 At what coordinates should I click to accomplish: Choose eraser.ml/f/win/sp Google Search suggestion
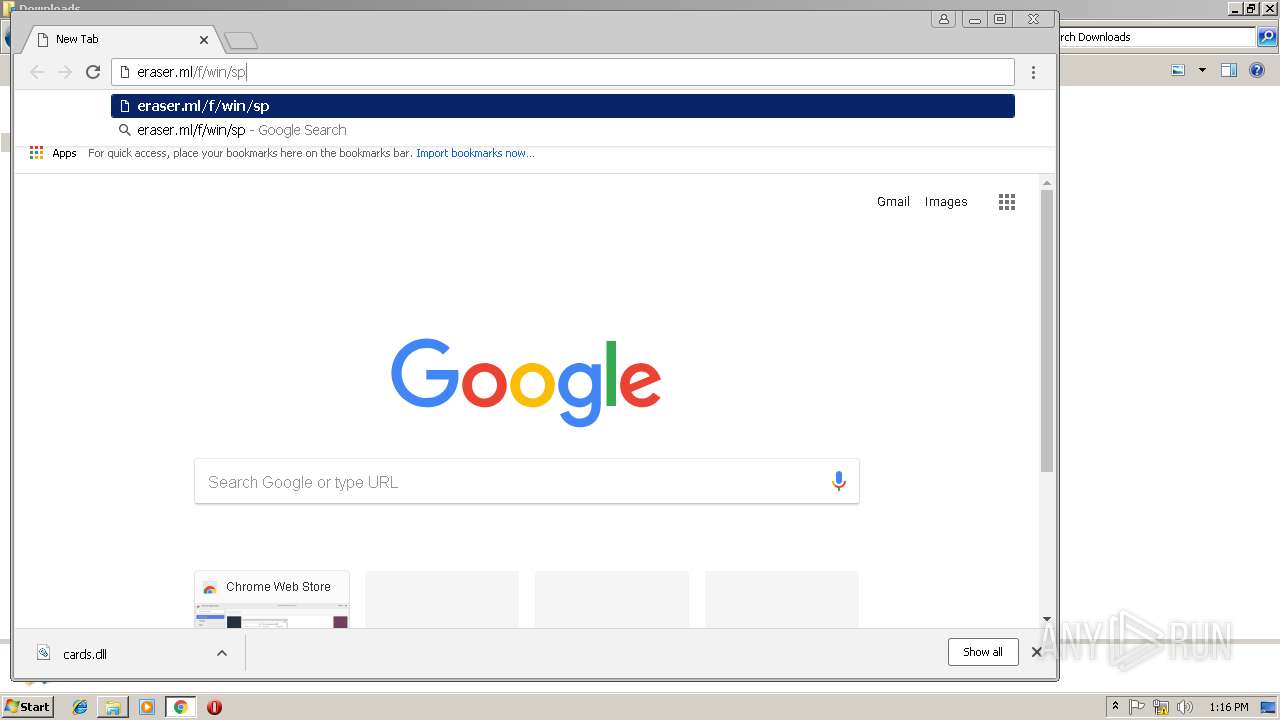click(563, 130)
